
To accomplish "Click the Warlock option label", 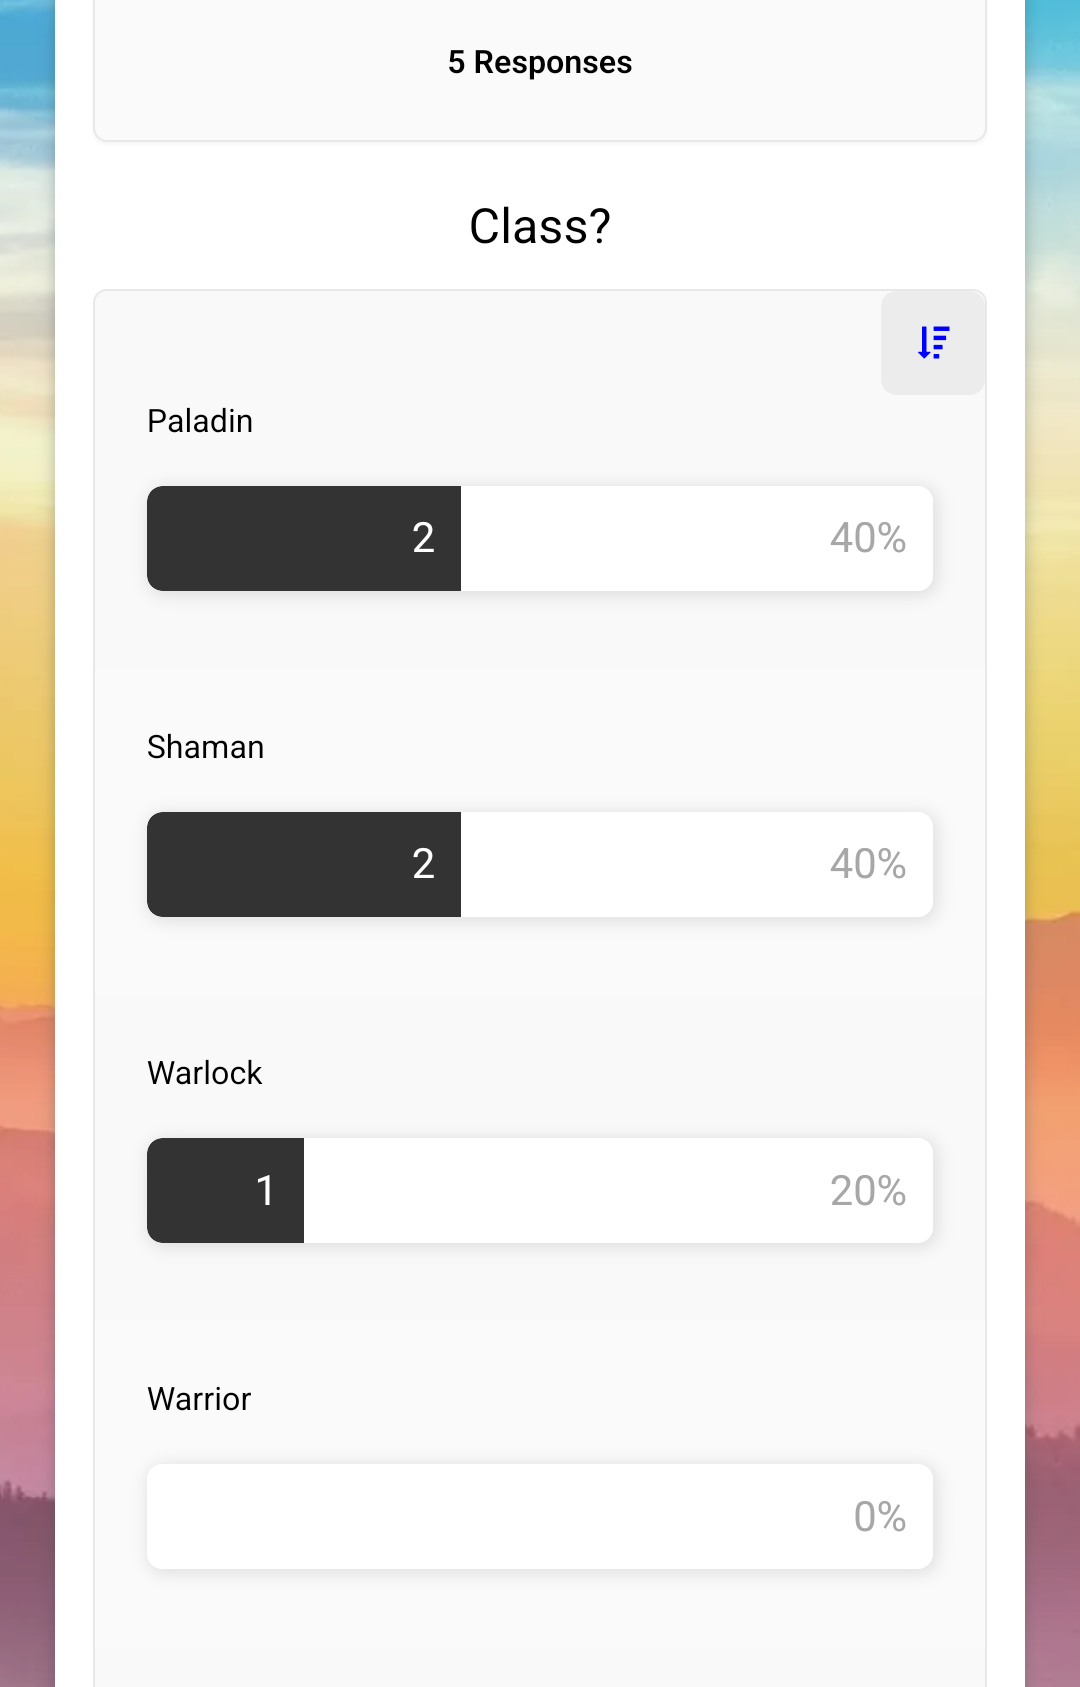I will pyautogui.click(x=205, y=1073).
